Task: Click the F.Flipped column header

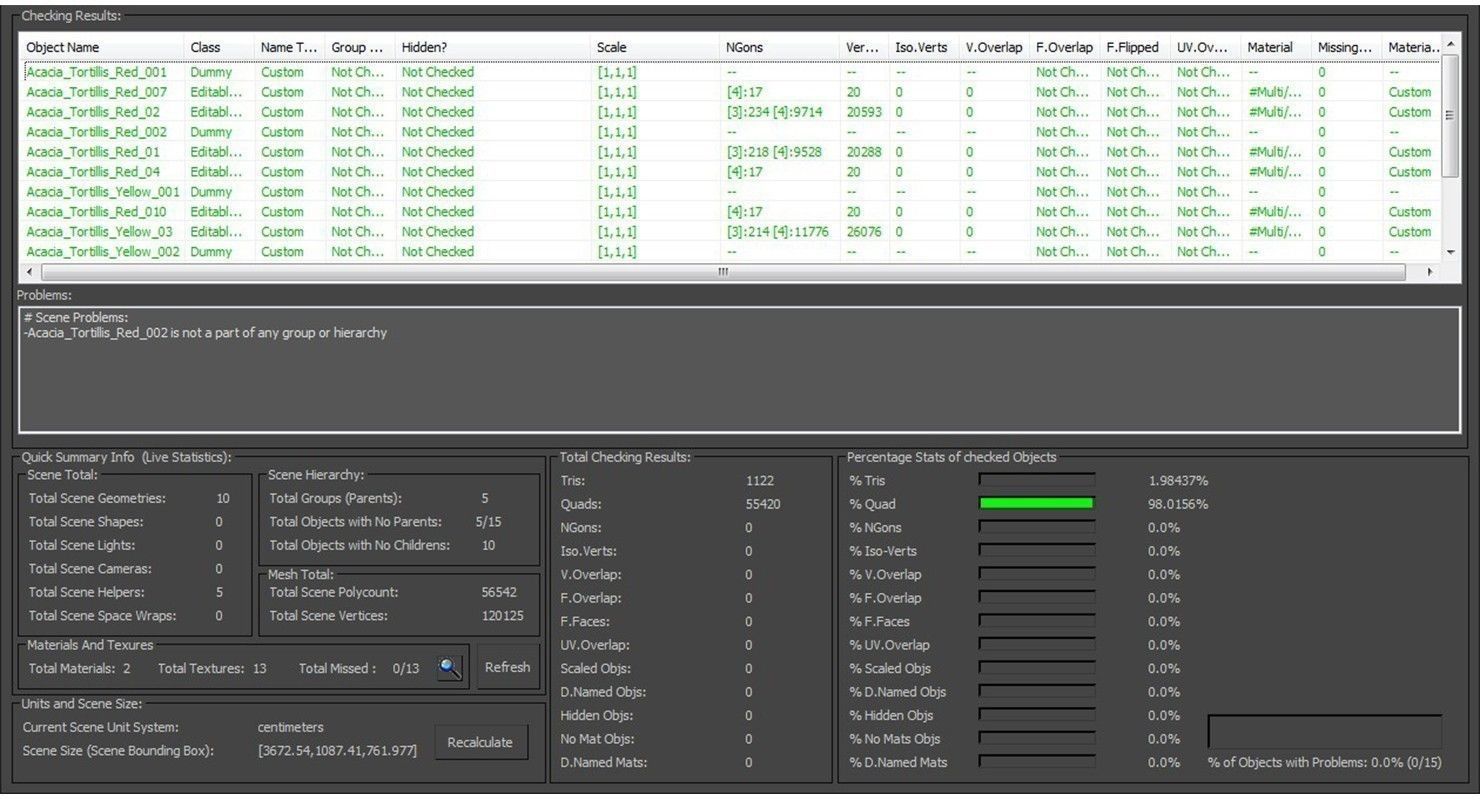Action: pos(1134,47)
